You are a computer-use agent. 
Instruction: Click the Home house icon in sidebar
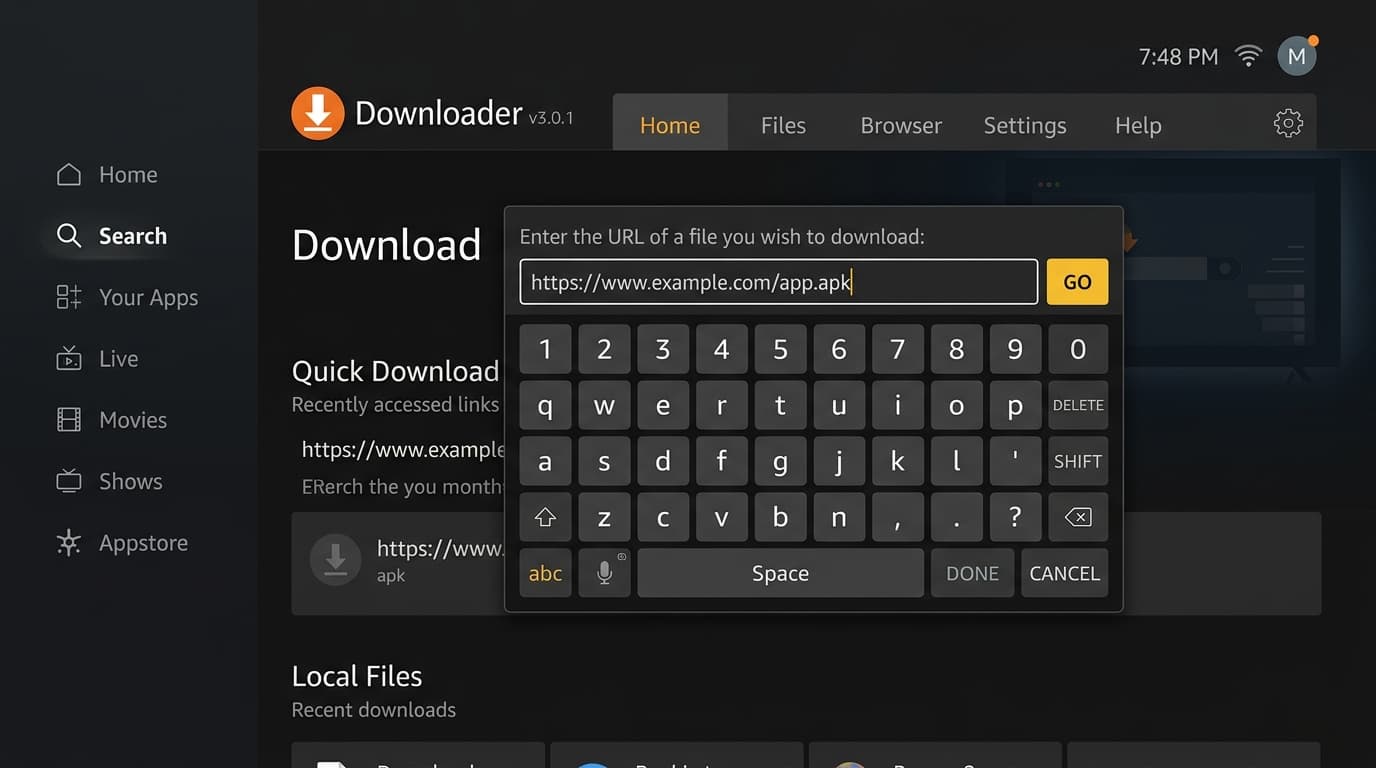(69, 175)
